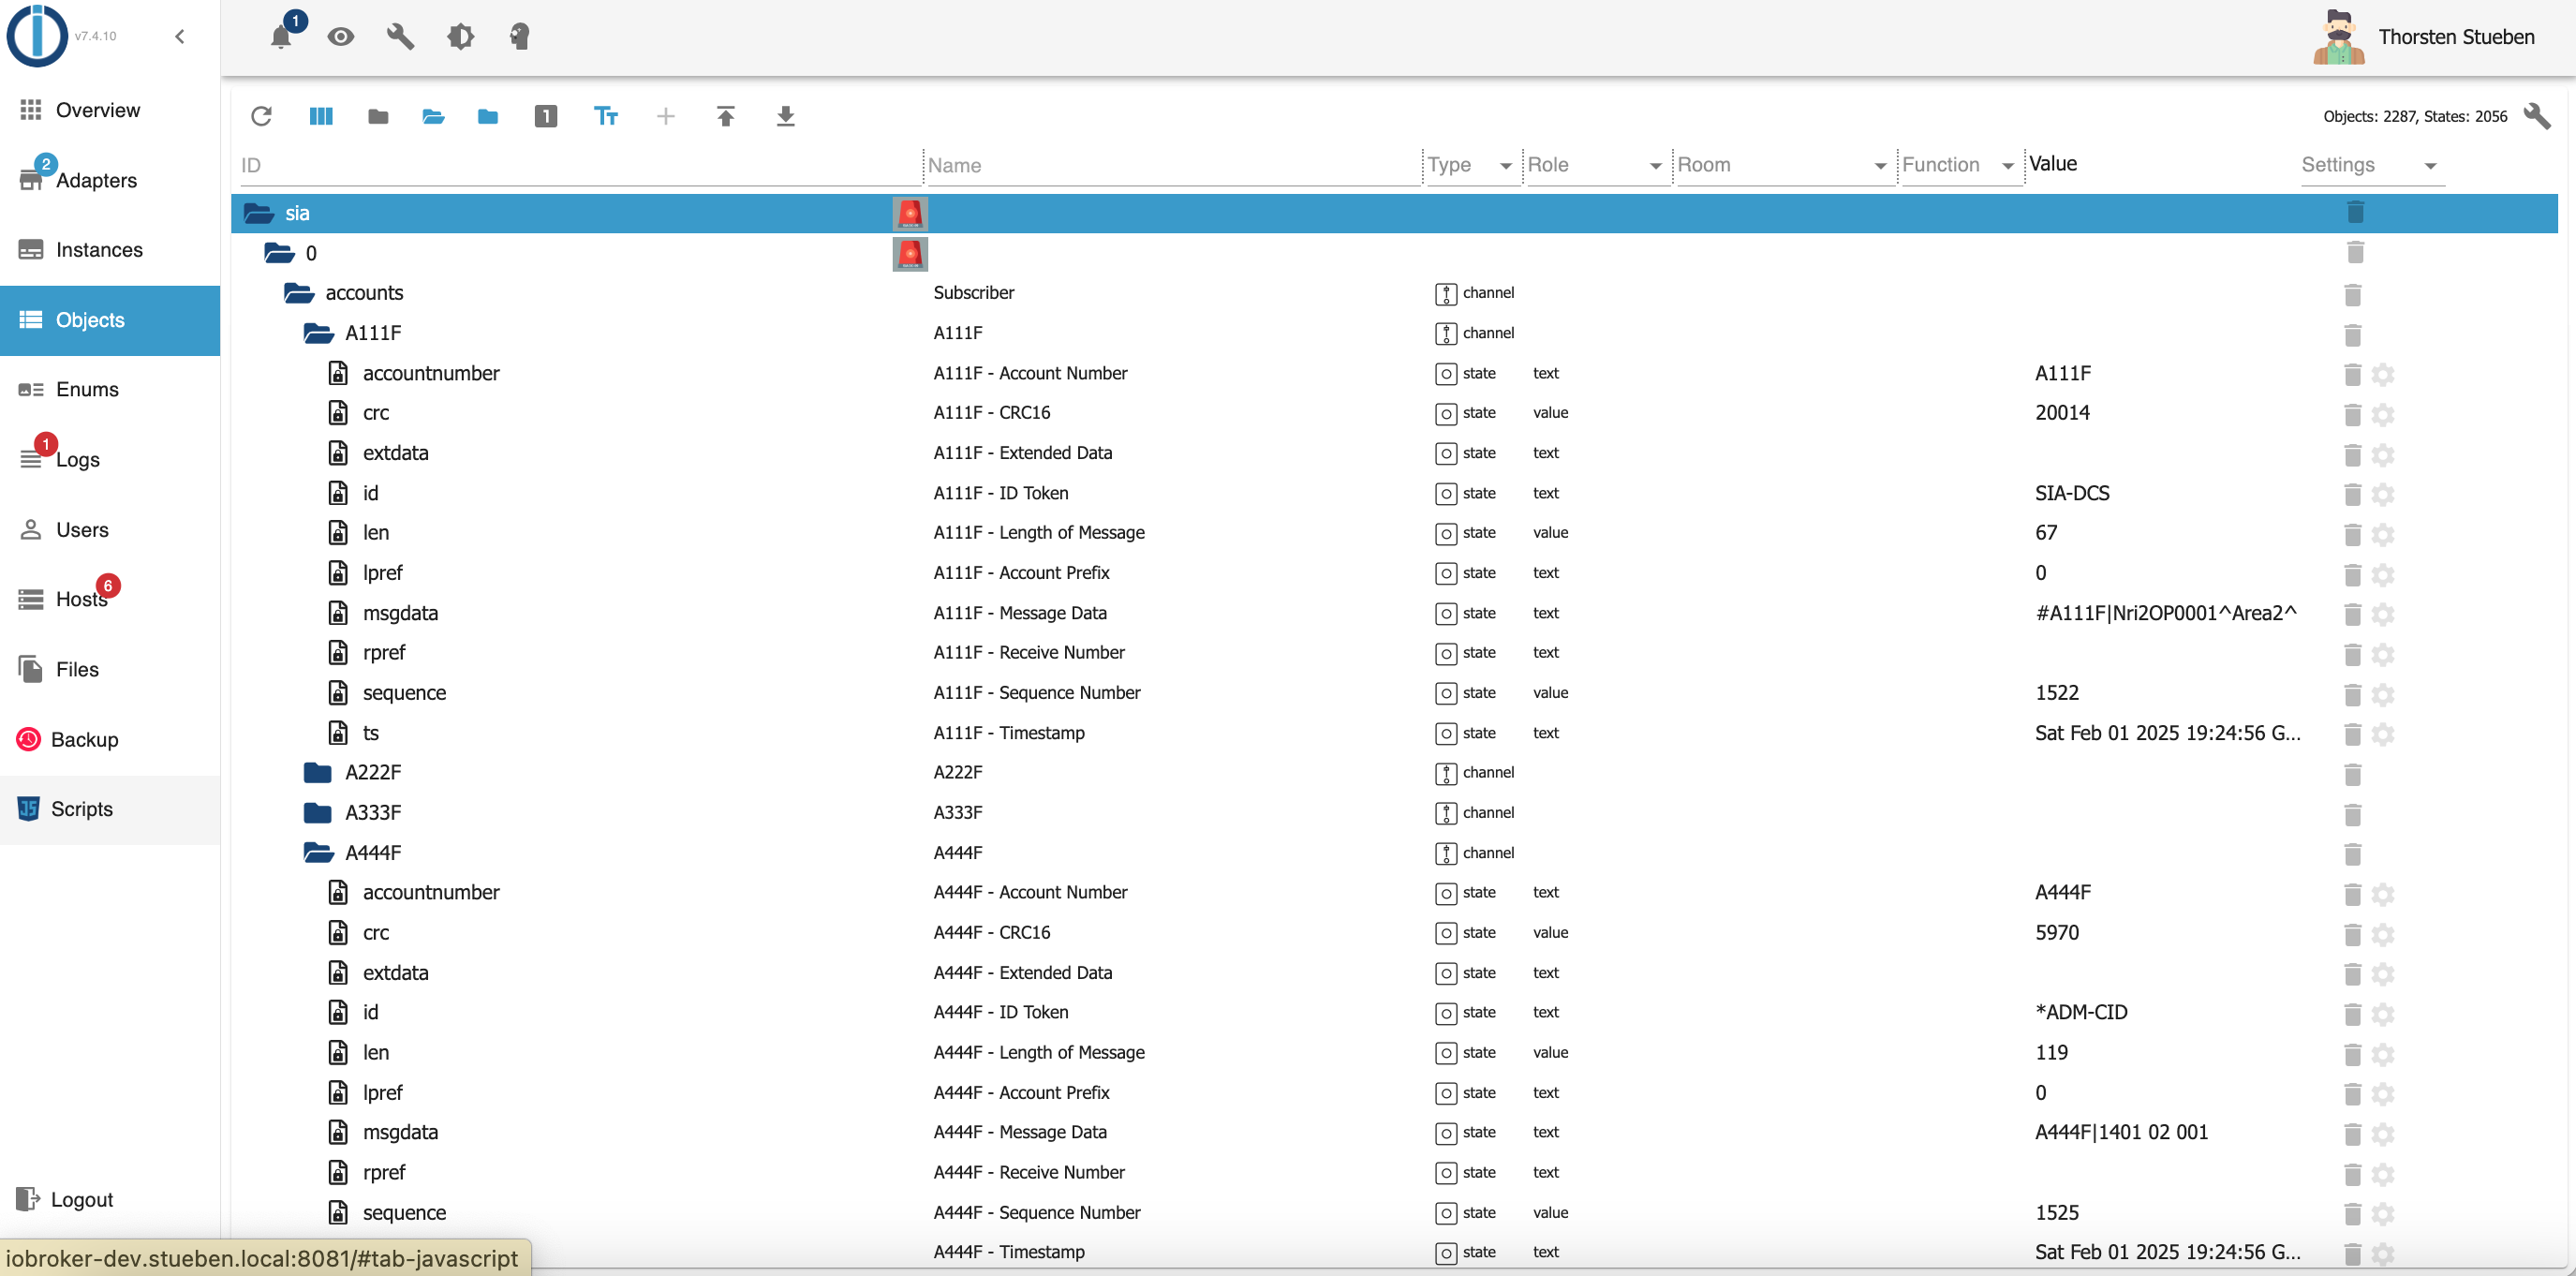Refresh the objects tree
This screenshot has width=2576, height=1276.
coord(262,116)
